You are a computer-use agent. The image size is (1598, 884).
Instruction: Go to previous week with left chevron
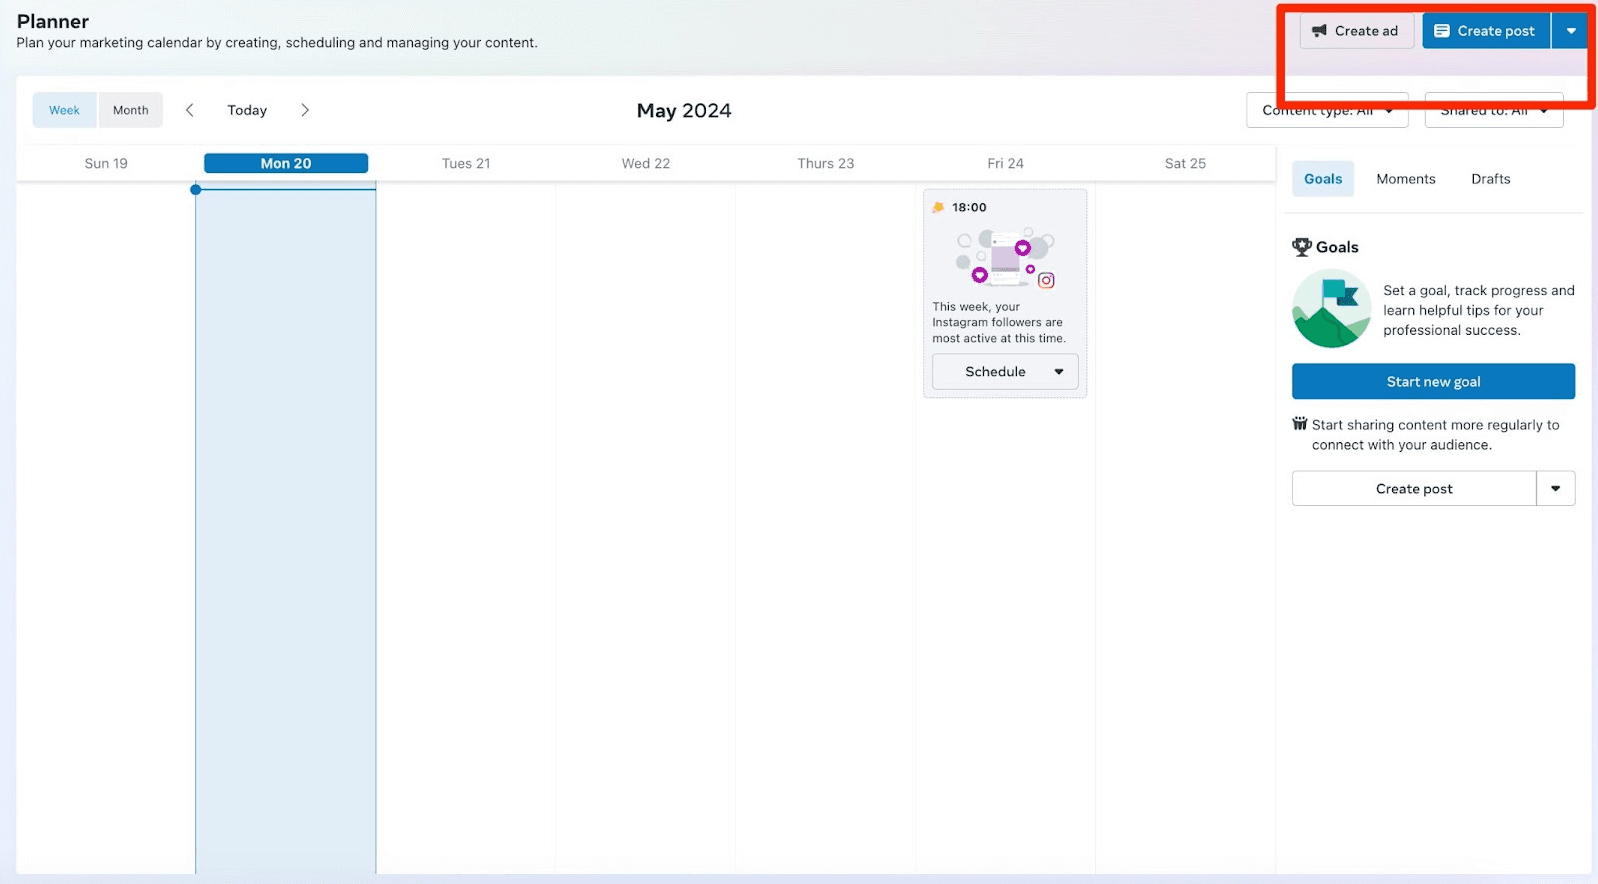click(x=189, y=110)
